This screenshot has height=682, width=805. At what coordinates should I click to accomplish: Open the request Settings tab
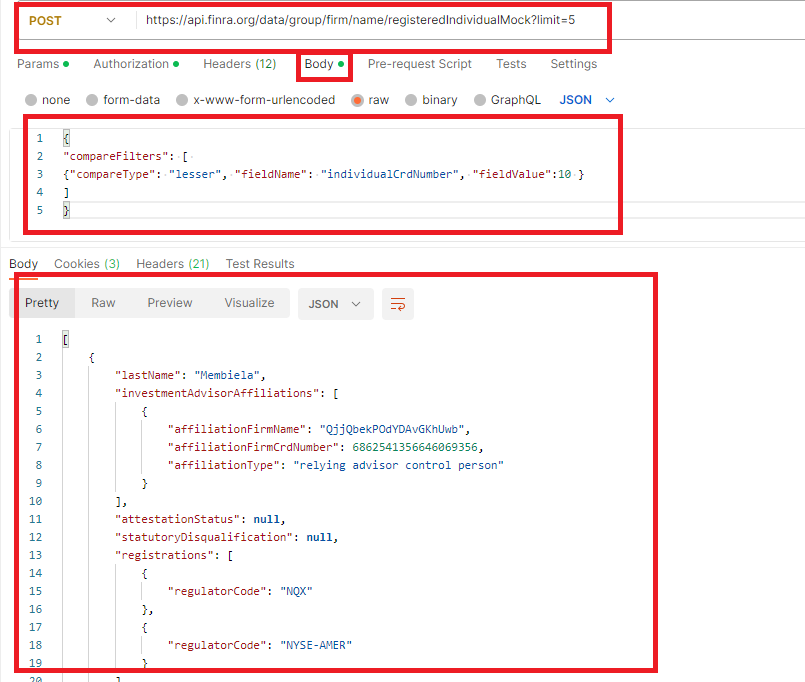[573, 64]
